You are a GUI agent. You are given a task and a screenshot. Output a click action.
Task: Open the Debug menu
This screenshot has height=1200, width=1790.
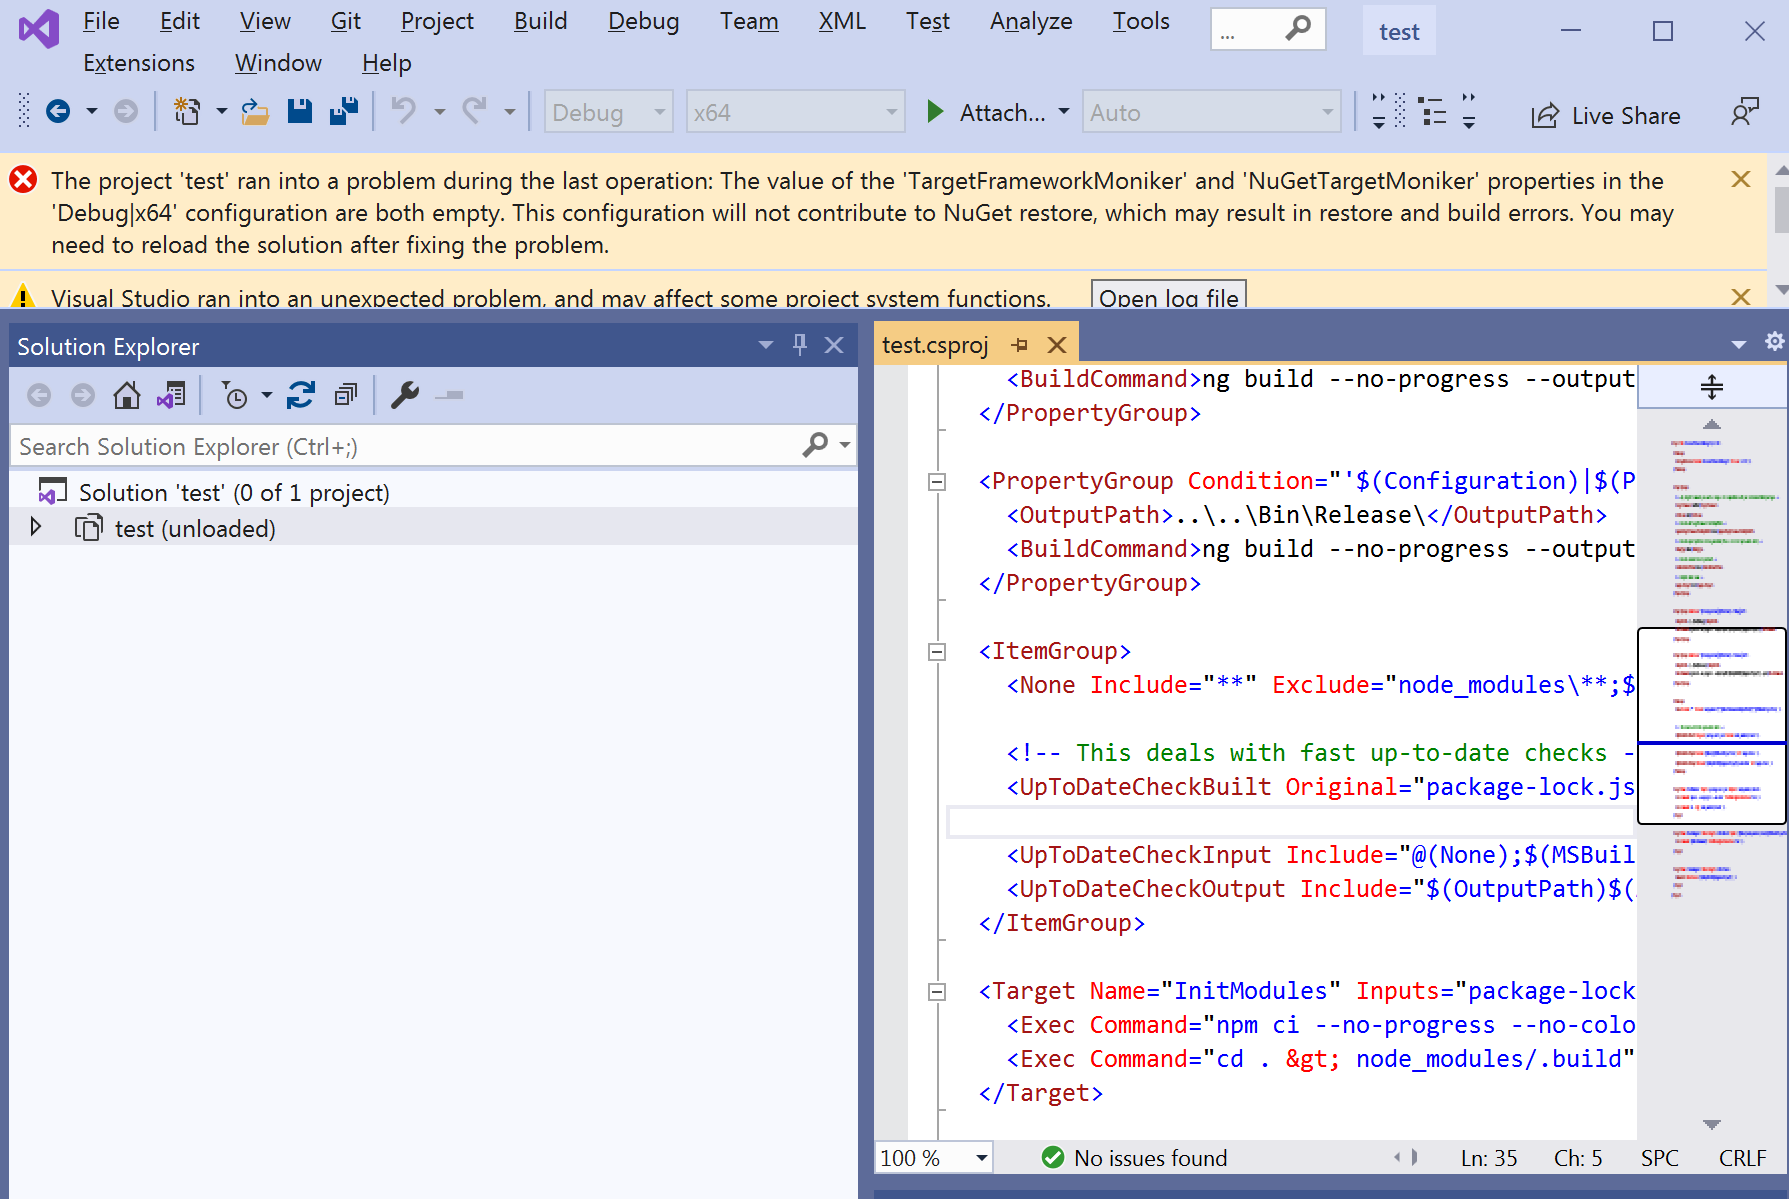(x=643, y=21)
